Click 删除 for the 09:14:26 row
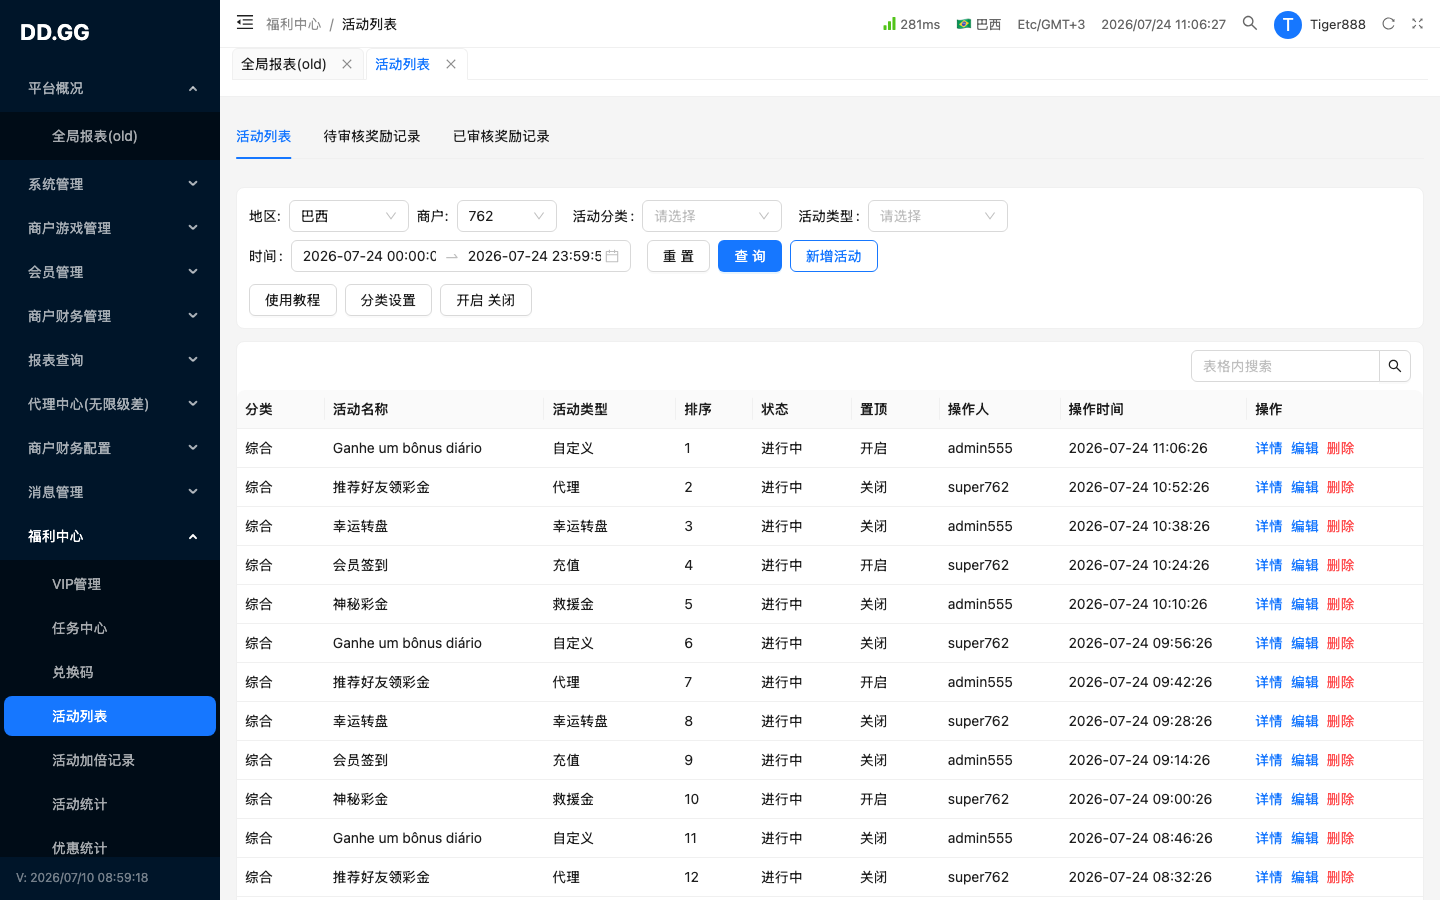The width and height of the screenshot is (1440, 900). tap(1341, 760)
